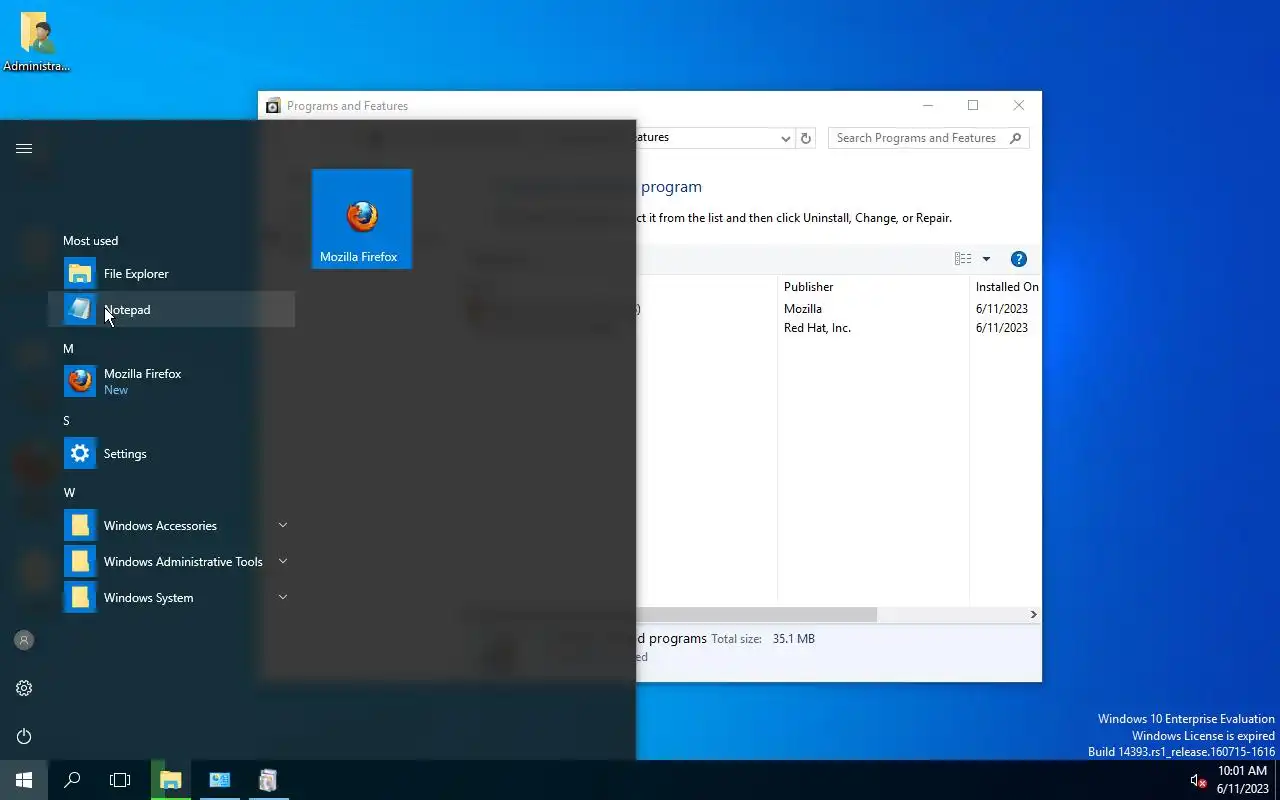The height and width of the screenshot is (800, 1280).
Task: Expand the Windows Accessories folder
Action: (x=171, y=526)
